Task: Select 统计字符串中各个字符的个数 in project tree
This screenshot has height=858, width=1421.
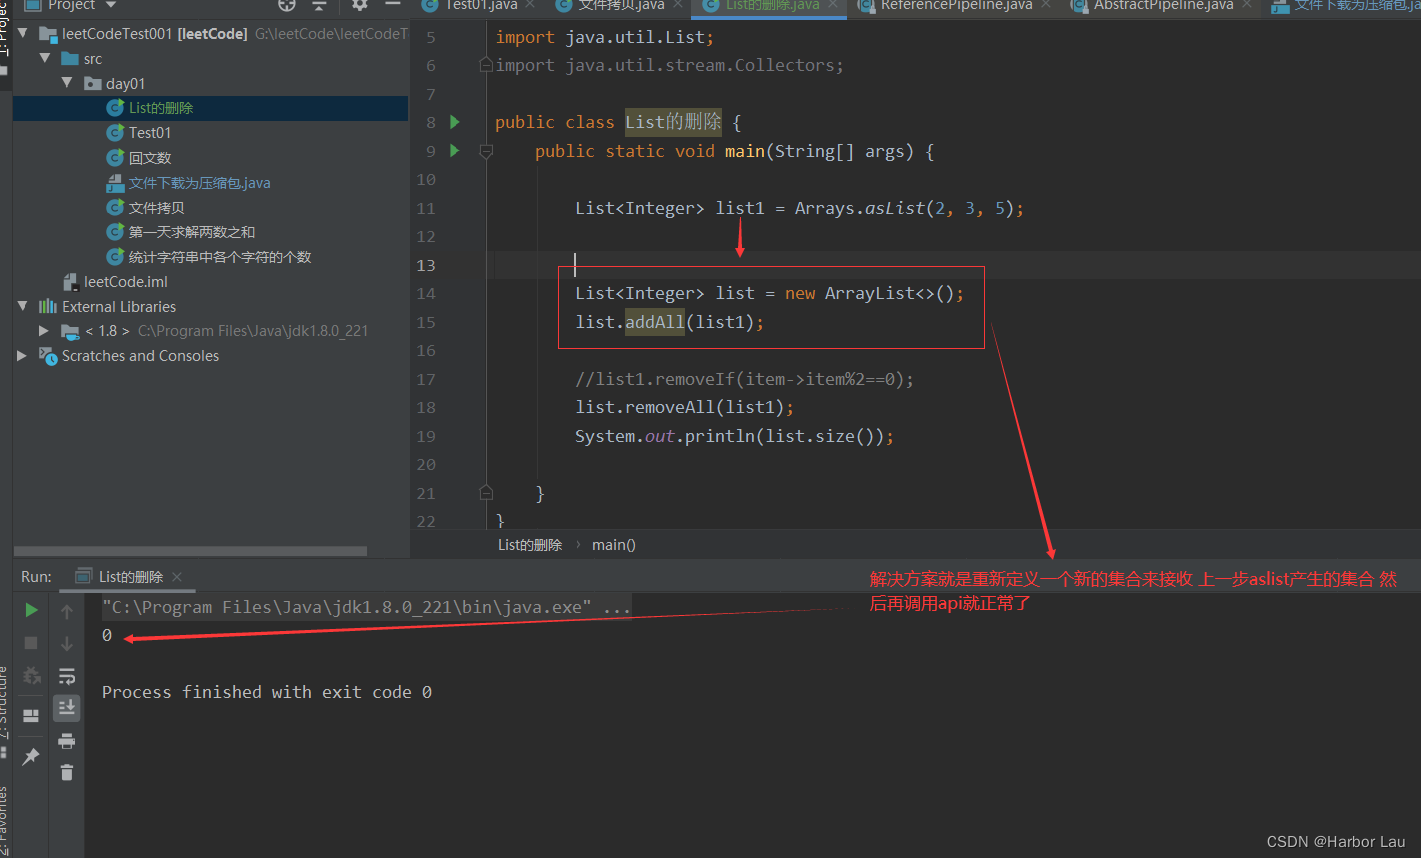Action: pos(210,257)
